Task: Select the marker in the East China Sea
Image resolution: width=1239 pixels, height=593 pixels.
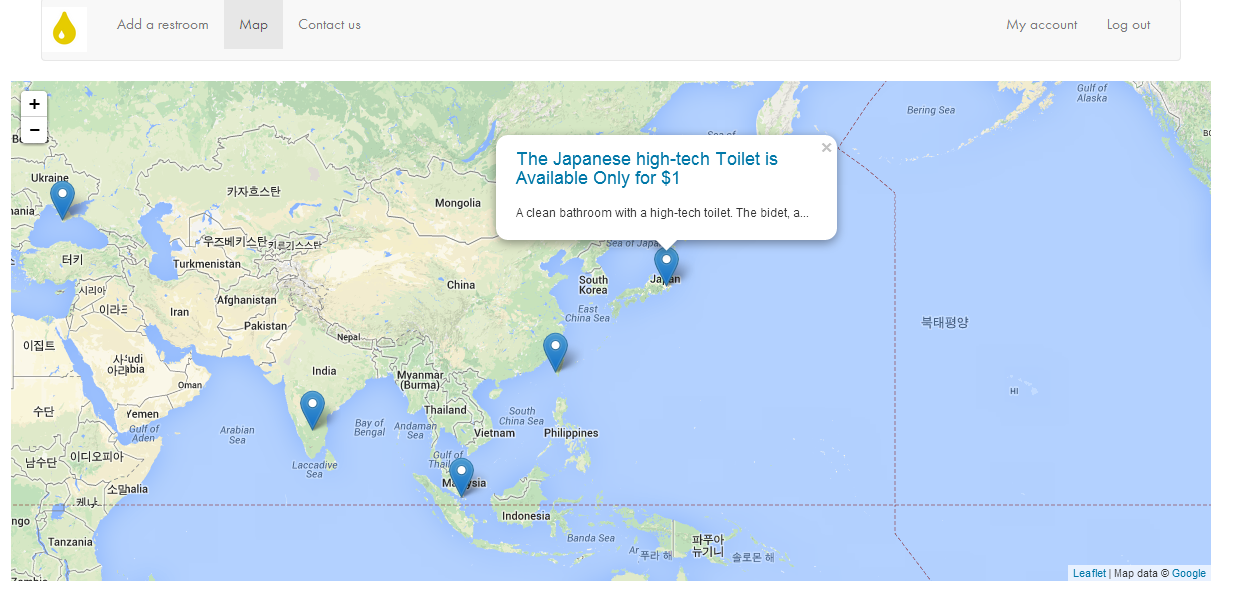Action: (555, 351)
